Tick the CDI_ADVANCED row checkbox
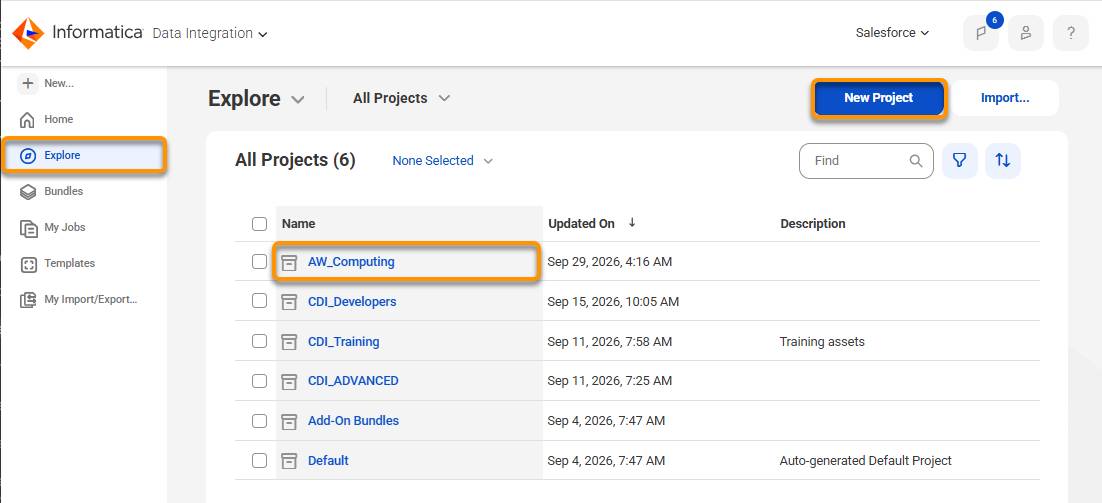1102x503 pixels. click(x=259, y=381)
